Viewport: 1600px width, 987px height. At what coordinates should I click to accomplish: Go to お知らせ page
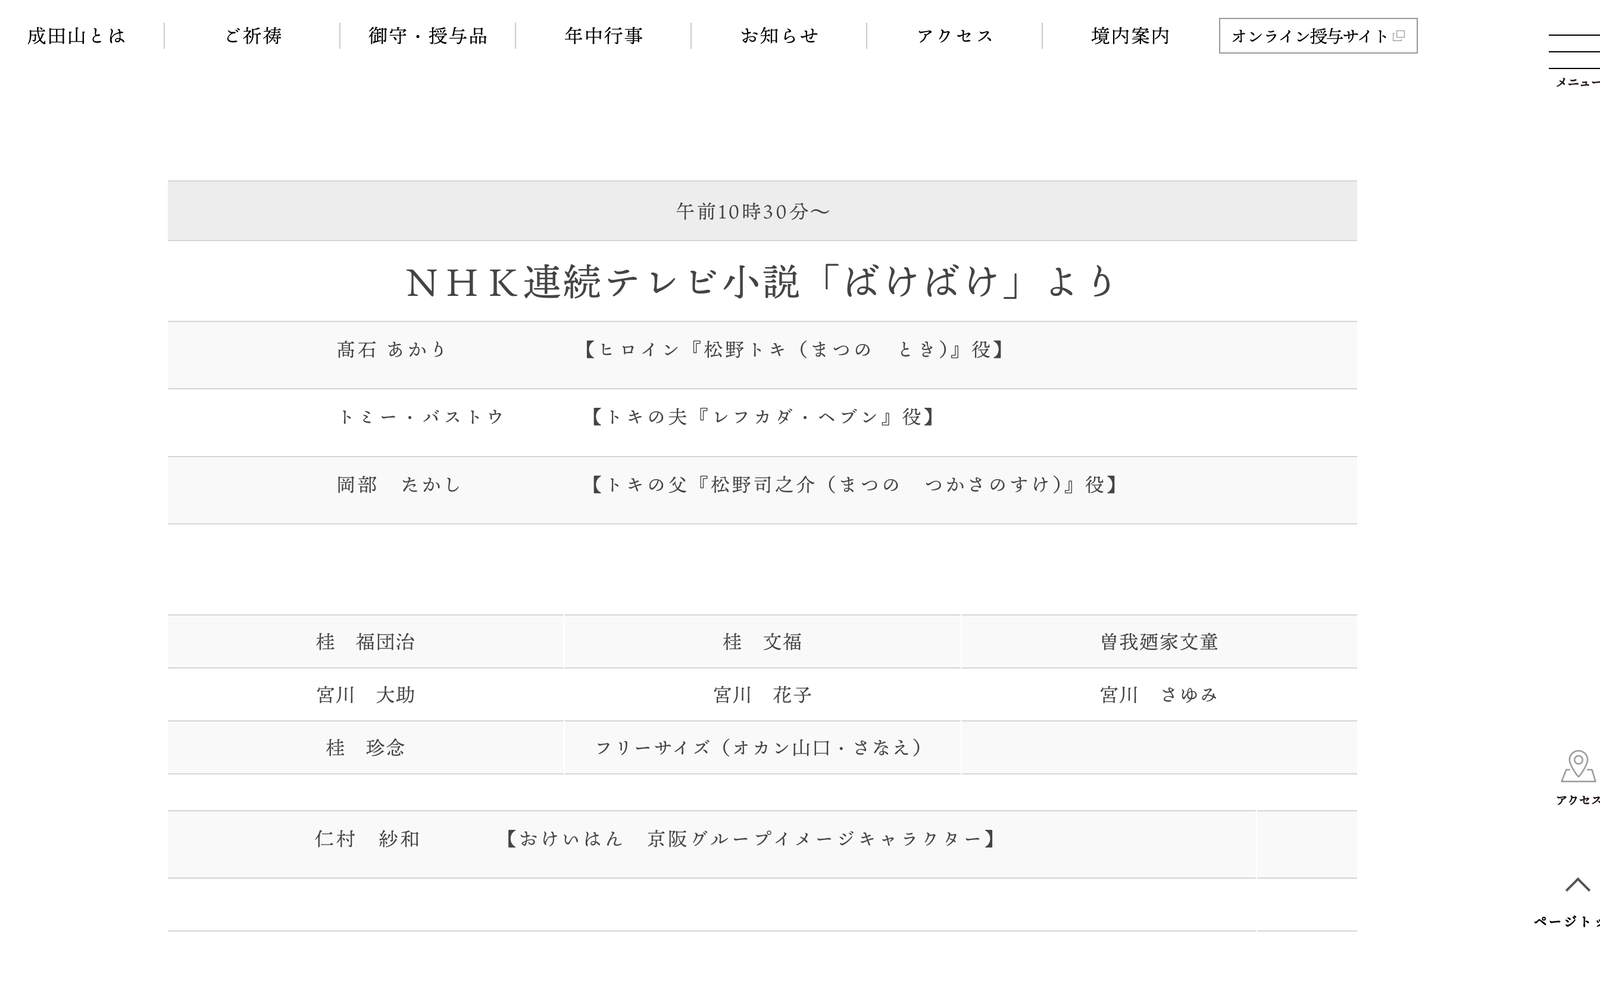coord(779,36)
